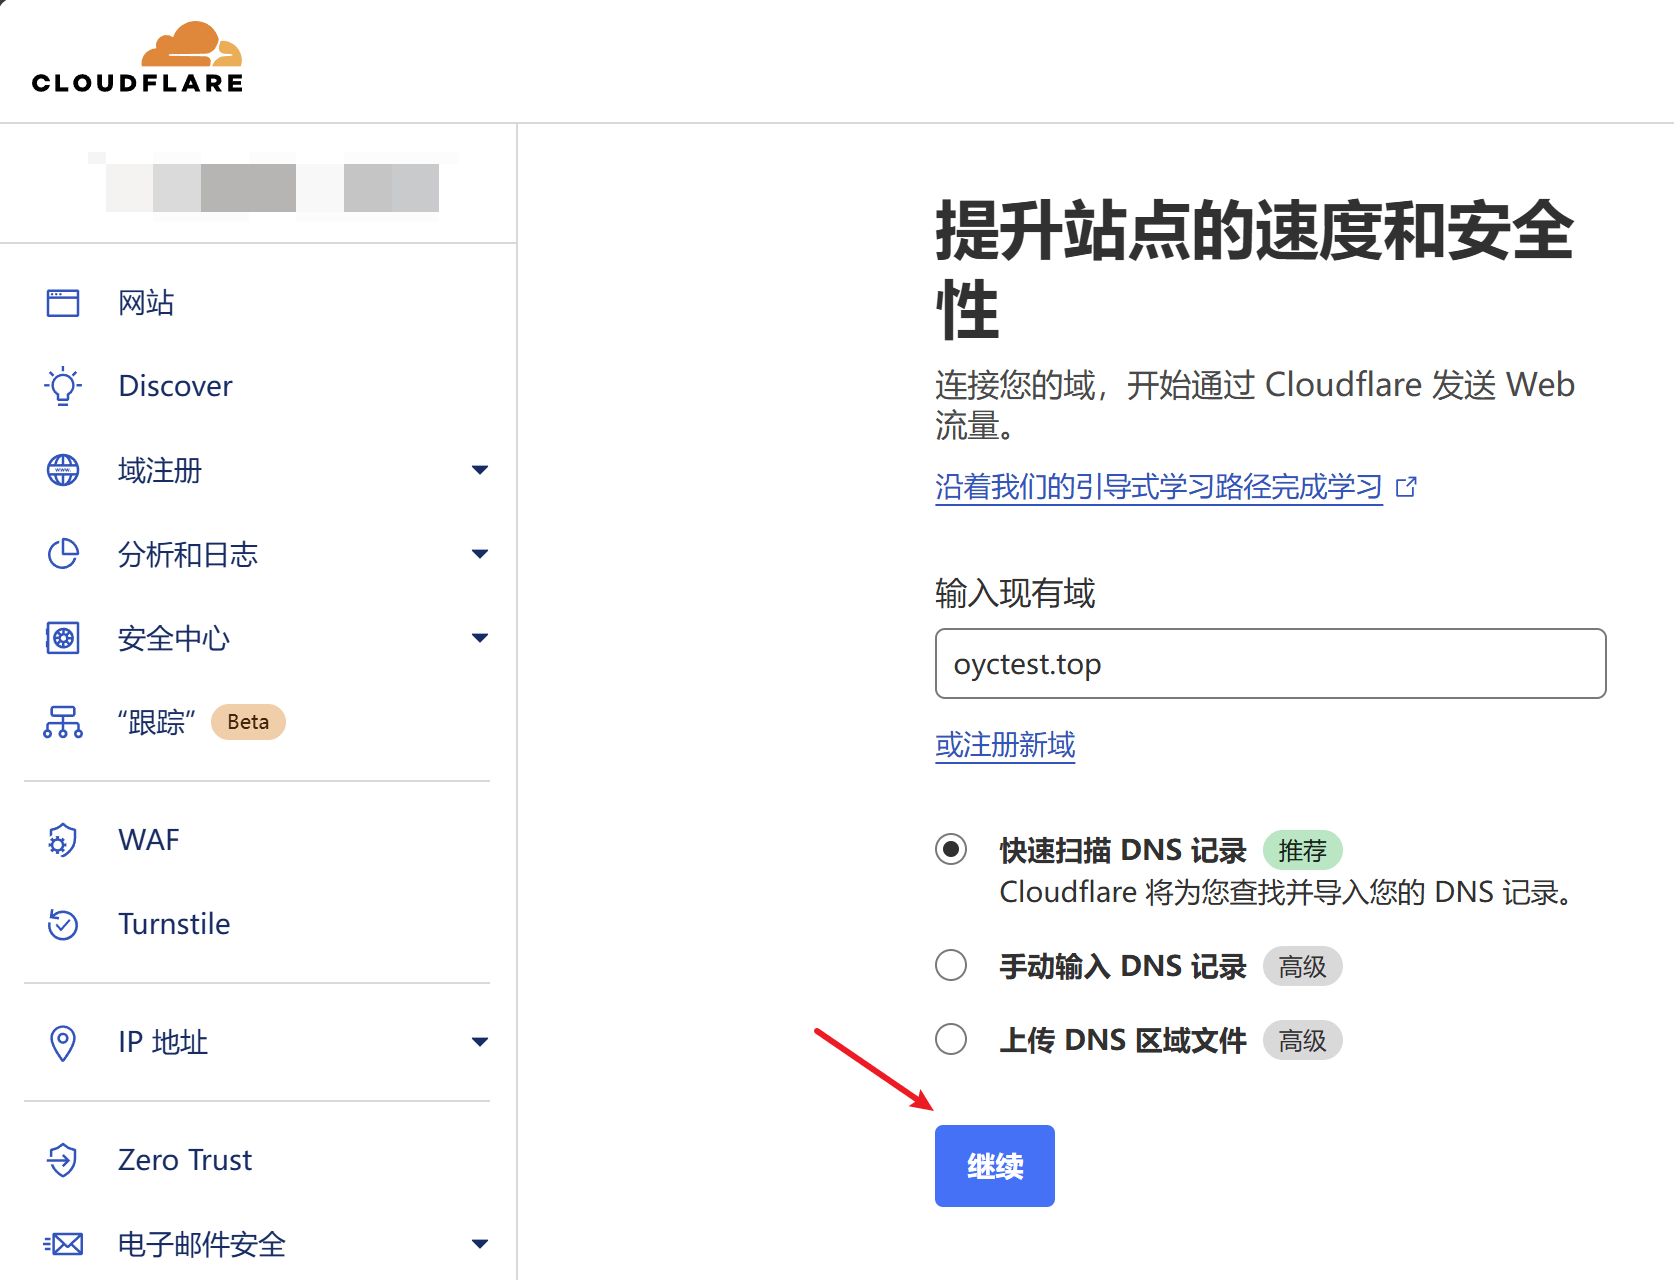Expand the 域注册 dropdown arrow
The height and width of the screenshot is (1280, 1674).
pyautogui.click(x=480, y=470)
